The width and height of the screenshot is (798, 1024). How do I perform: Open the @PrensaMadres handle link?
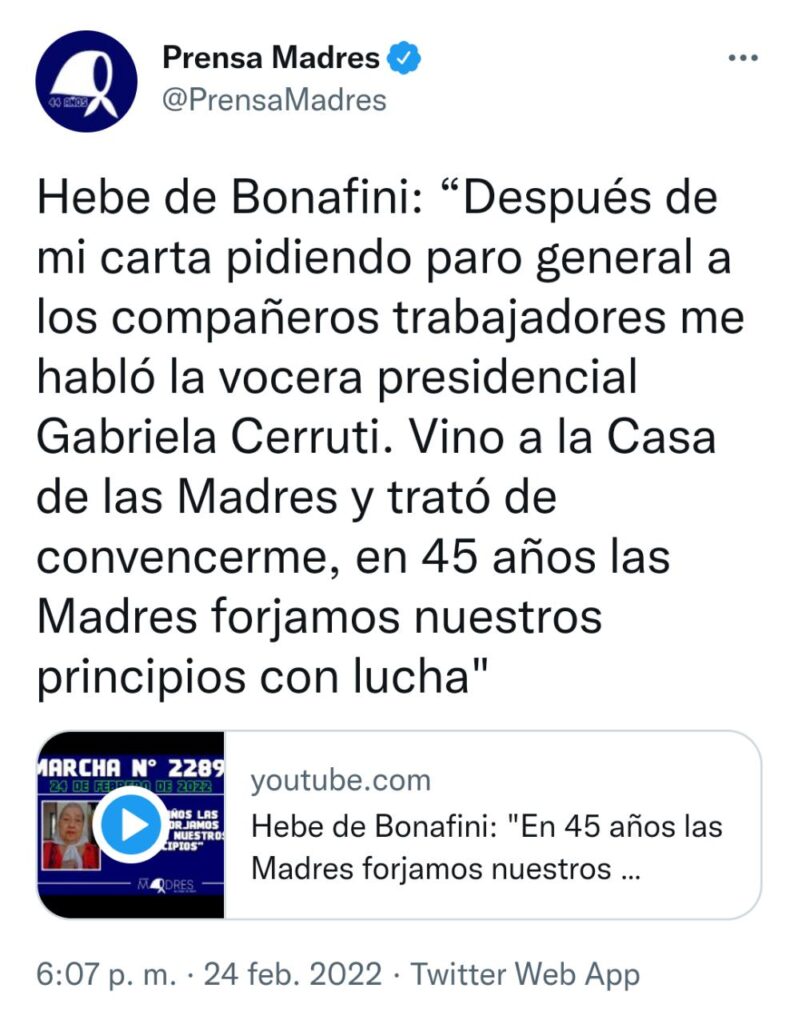click(x=273, y=100)
